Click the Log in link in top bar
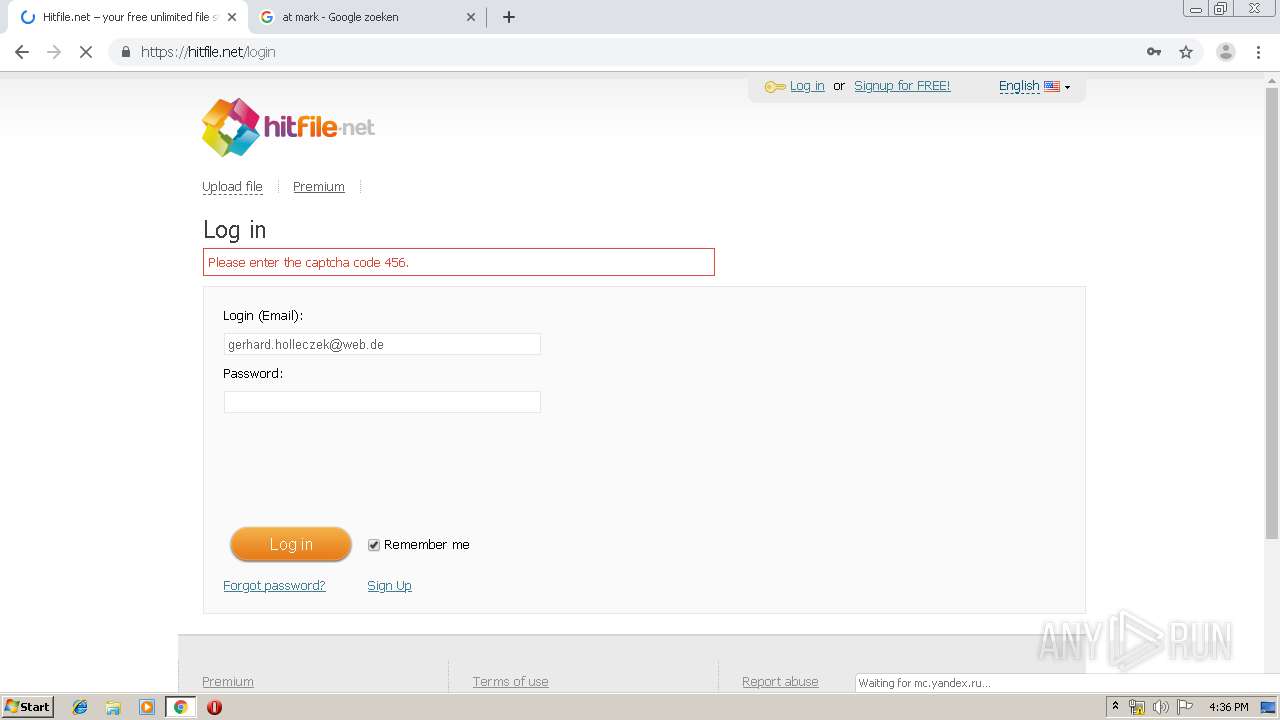Image resolution: width=1280 pixels, height=720 pixels. pos(807,86)
